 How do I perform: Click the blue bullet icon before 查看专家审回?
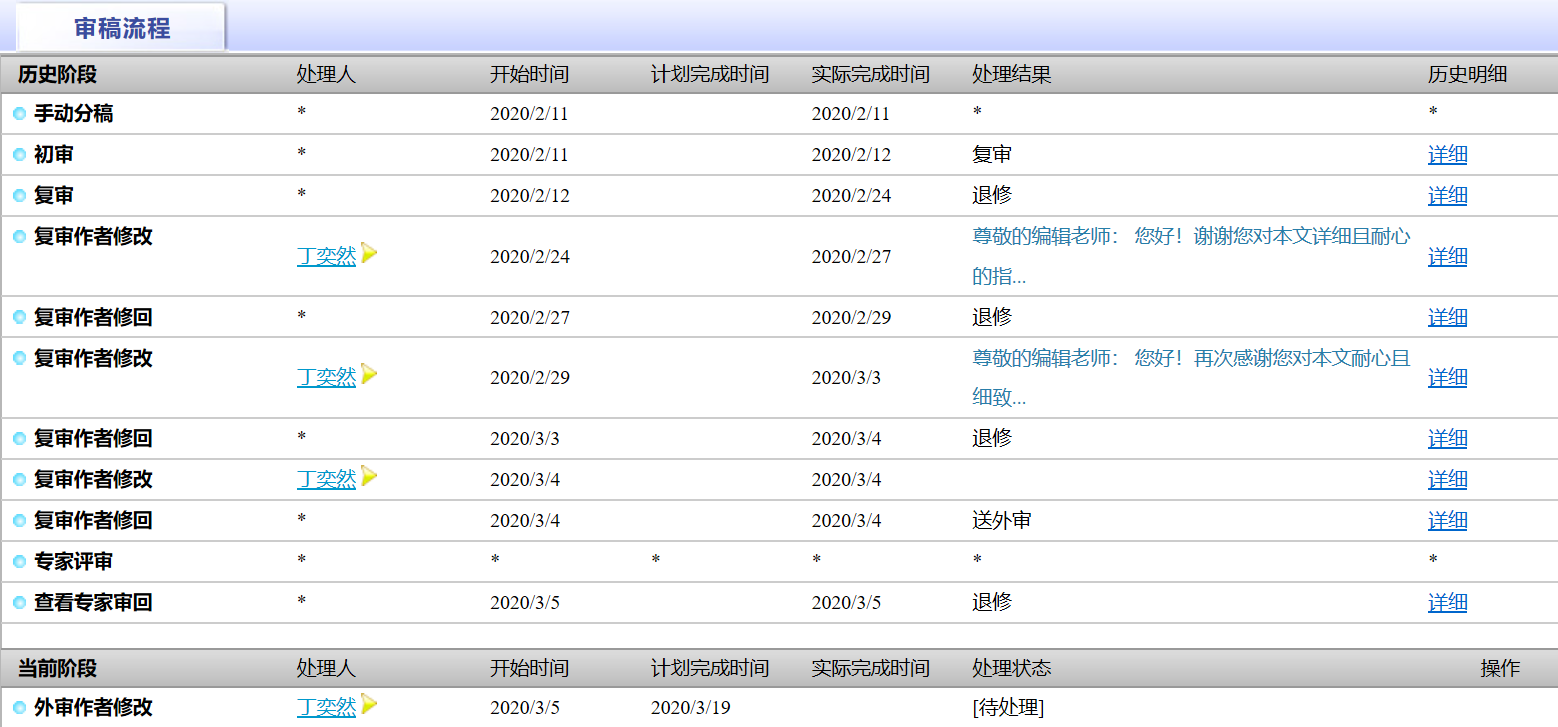tap(19, 603)
